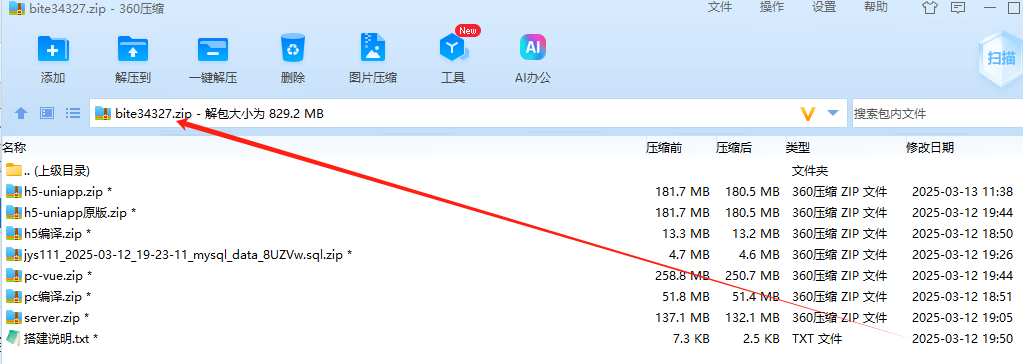Switch to icon view mode

point(47,114)
